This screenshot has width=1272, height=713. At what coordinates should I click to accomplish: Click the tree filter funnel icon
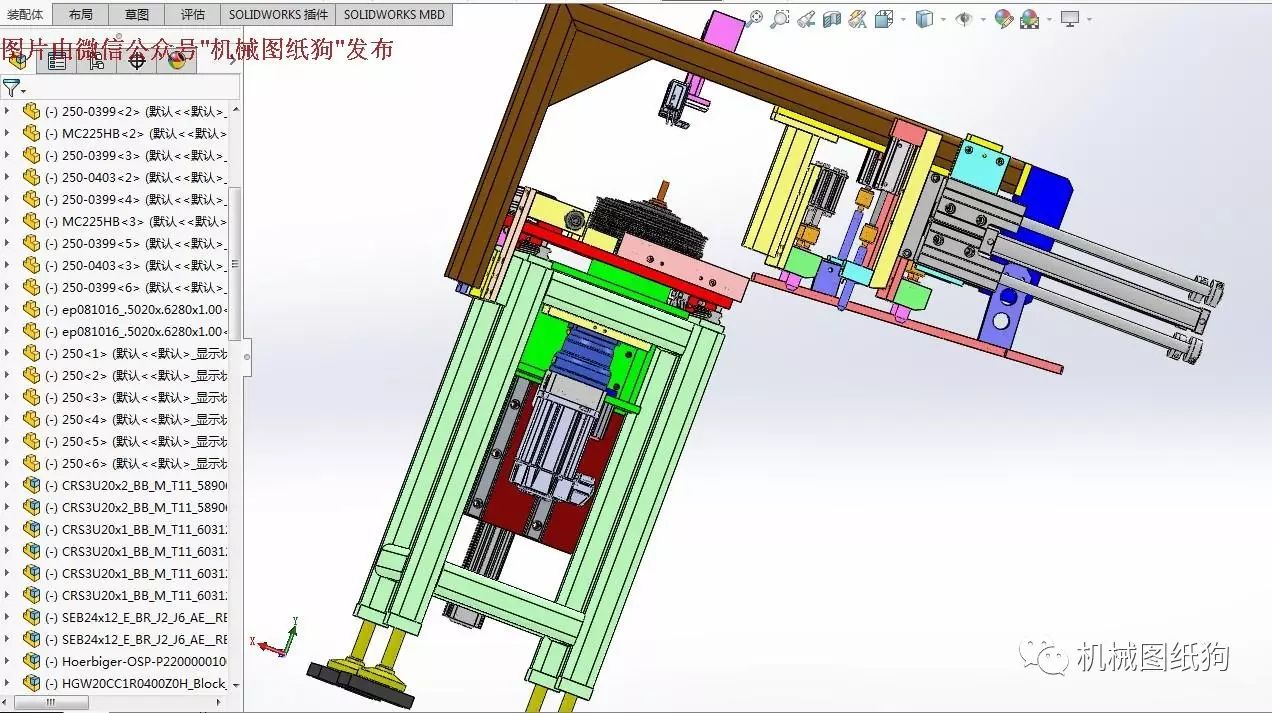(x=11, y=88)
